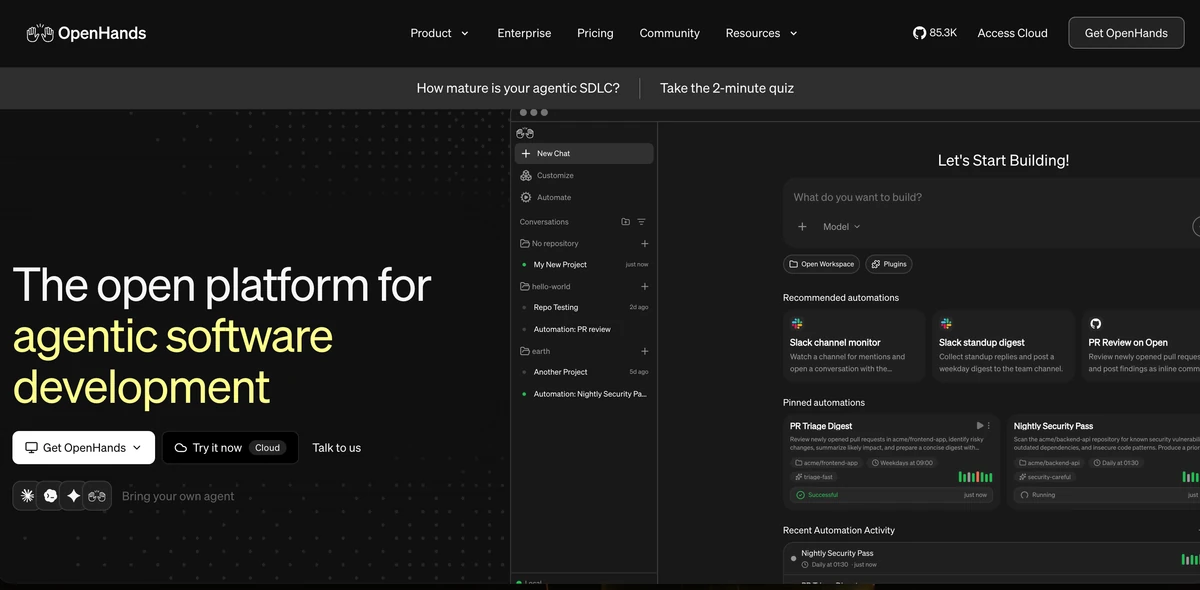Click the acme/backend-api repository tag

coord(1049,463)
